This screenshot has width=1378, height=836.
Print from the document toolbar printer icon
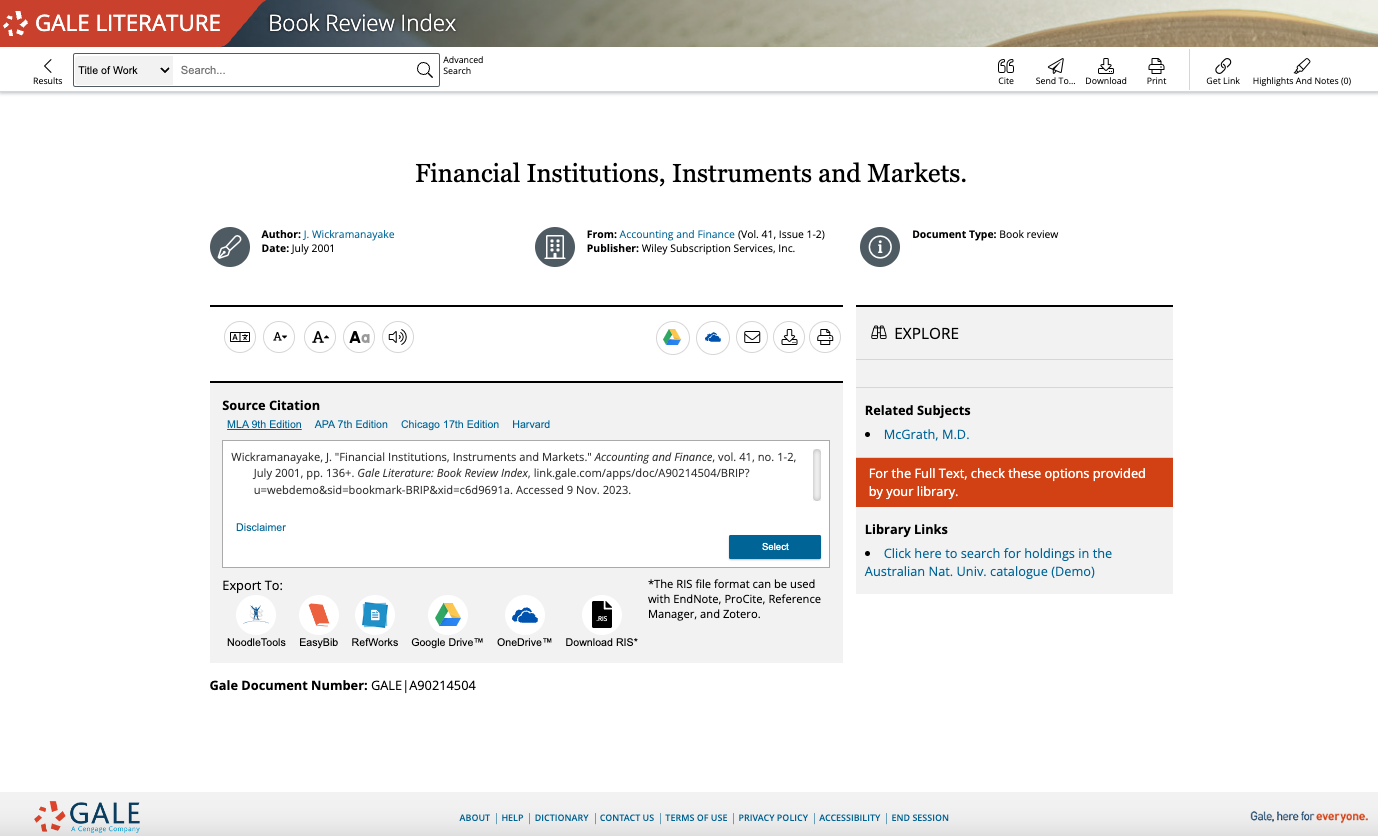coord(825,337)
